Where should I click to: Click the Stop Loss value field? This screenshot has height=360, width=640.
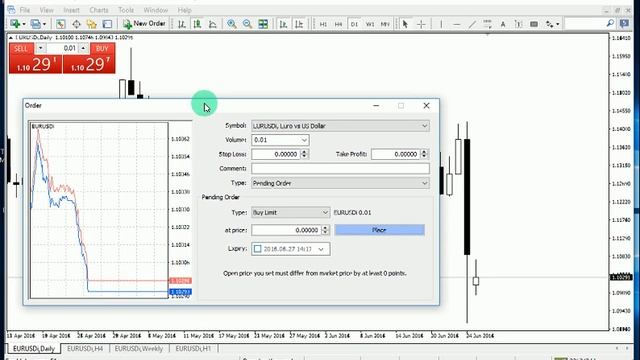(x=276, y=154)
